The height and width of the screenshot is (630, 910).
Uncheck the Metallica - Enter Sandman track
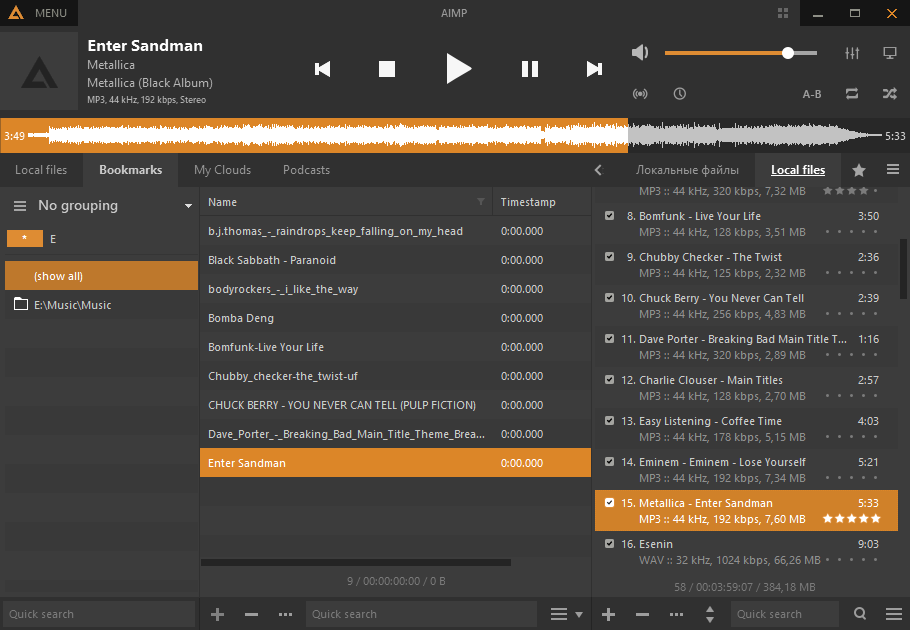(x=609, y=502)
